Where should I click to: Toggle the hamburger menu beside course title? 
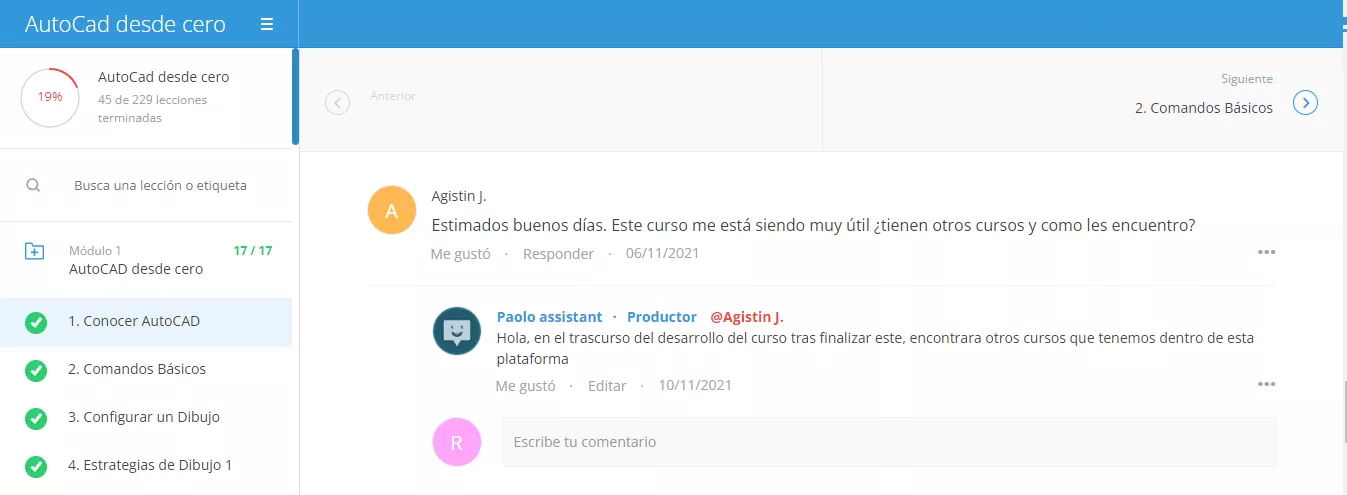(x=267, y=25)
